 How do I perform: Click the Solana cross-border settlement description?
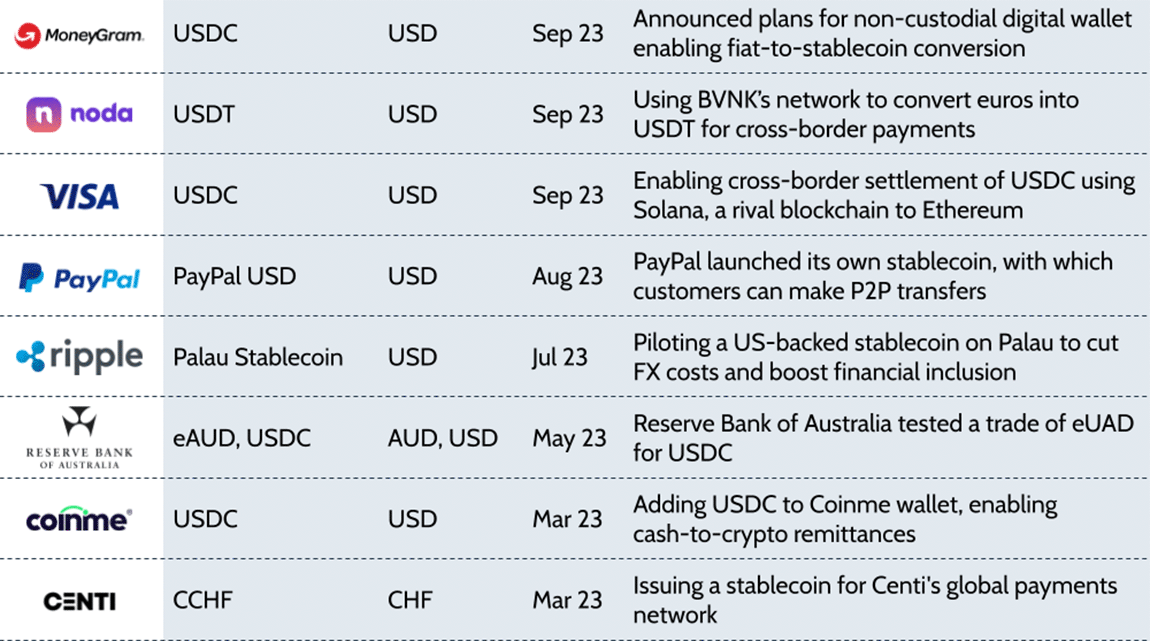883,196
